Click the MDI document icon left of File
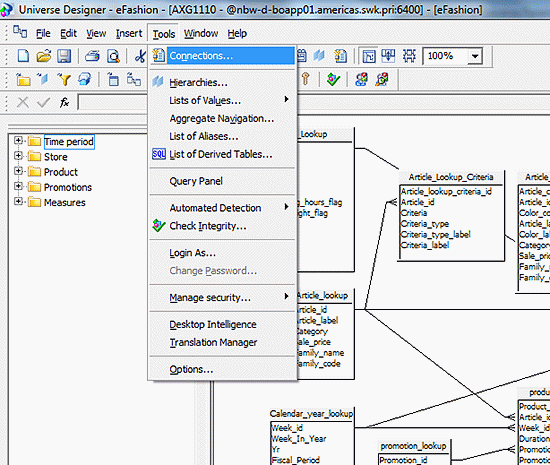Viewport: 550px width, 465px height. click(x=20, y=32)
